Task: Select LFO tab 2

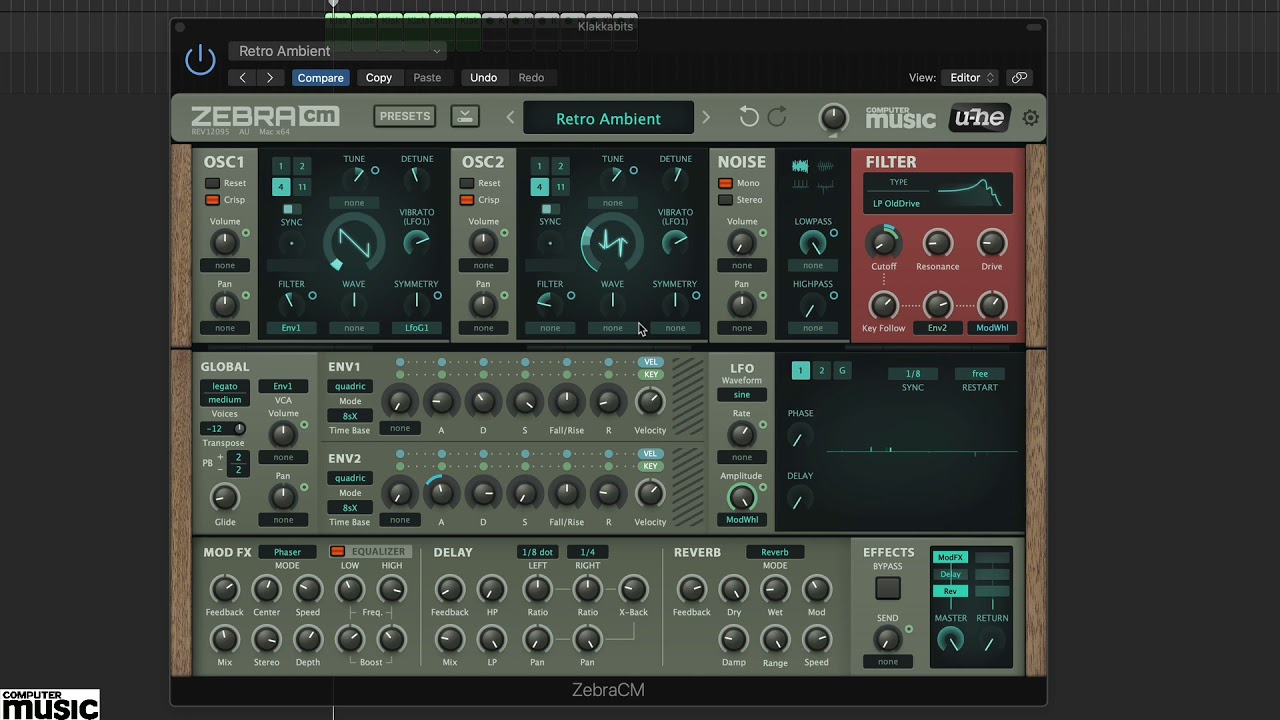Action: coord(821,371)
